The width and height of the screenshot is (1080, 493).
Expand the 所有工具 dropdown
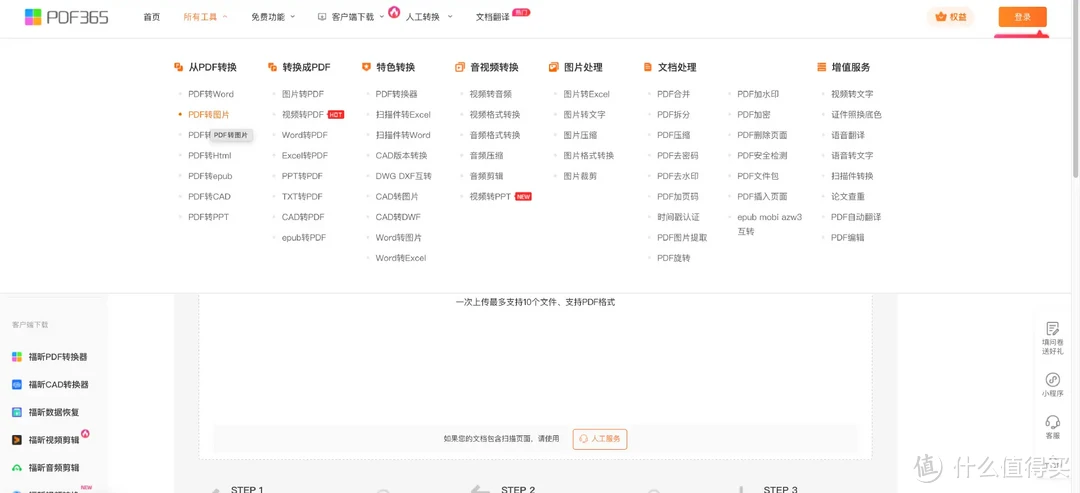click(206, 17)
